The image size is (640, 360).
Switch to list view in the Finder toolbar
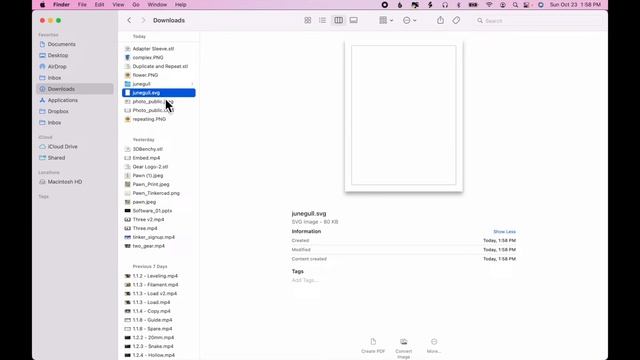tap(322, 20)
